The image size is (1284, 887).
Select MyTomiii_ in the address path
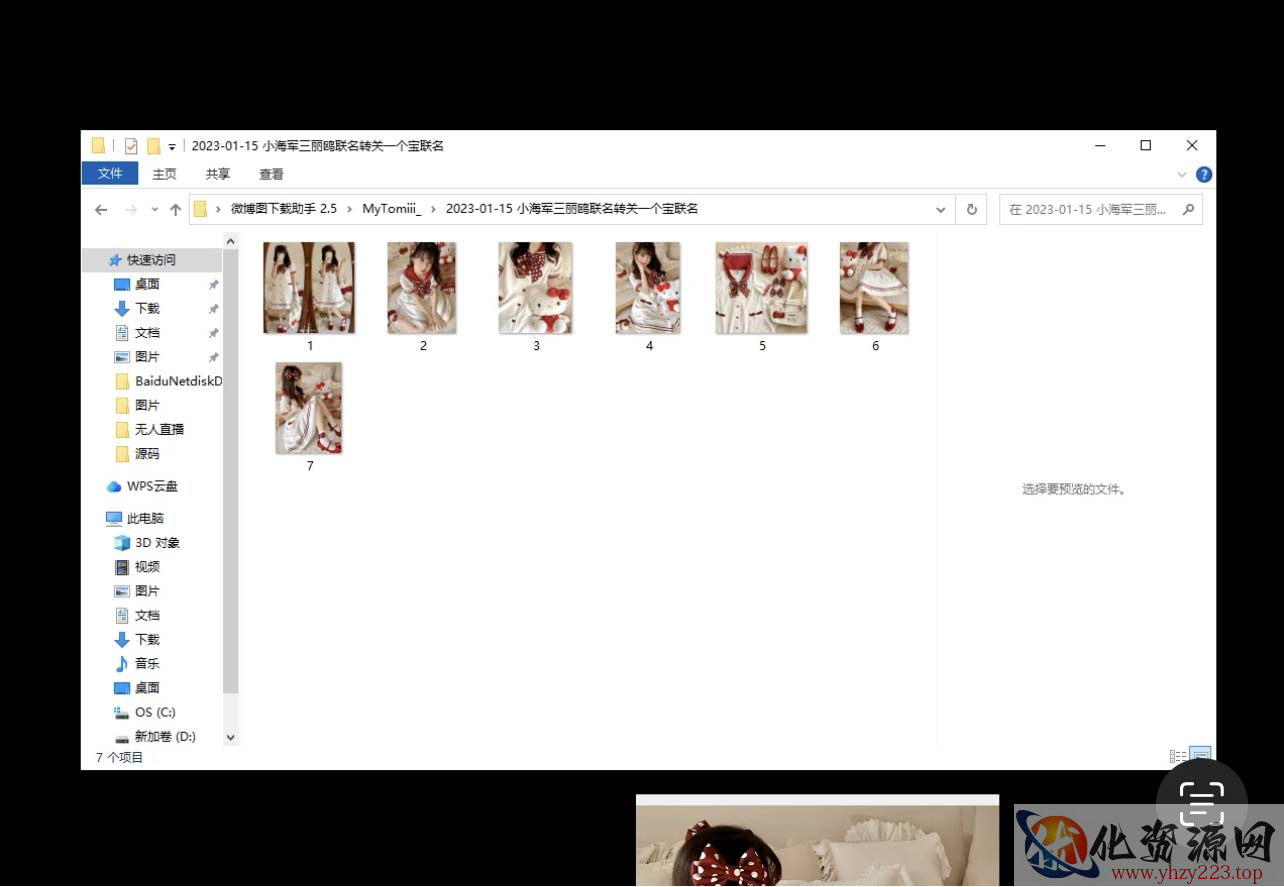[x=391, y=209]
